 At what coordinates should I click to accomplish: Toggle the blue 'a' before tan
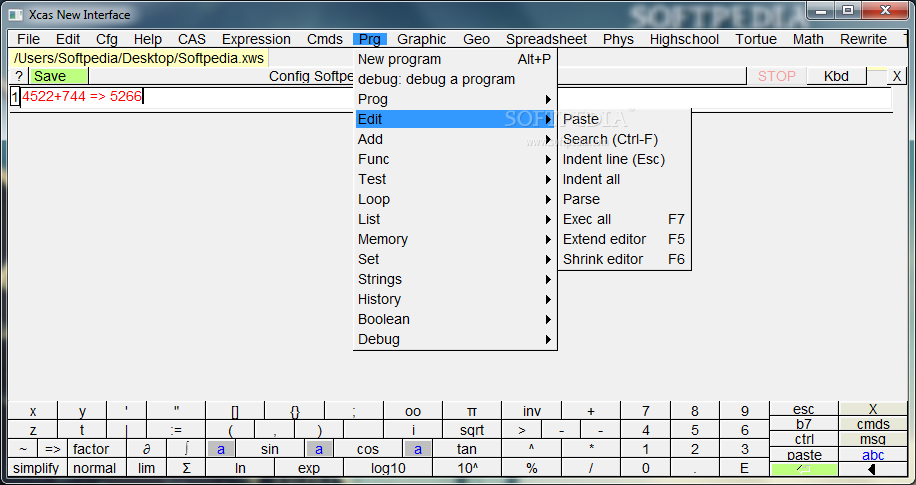(x=417, y=449)
